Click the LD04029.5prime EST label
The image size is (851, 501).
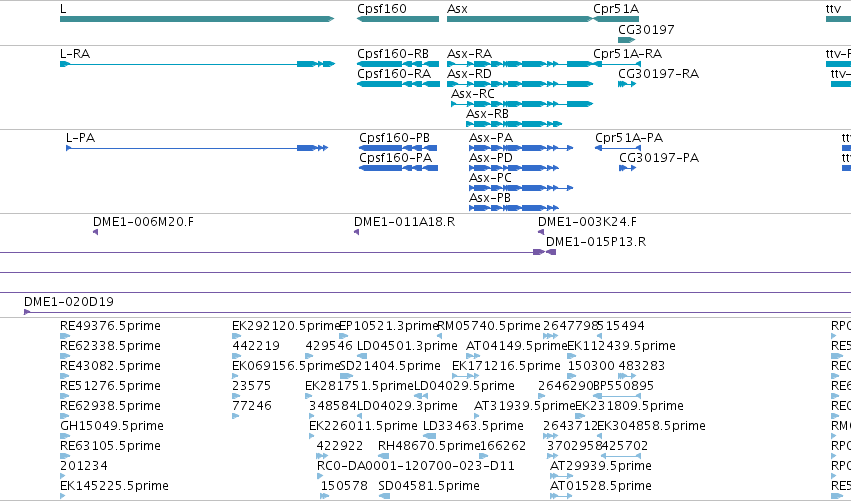click(x=464, y=386)
